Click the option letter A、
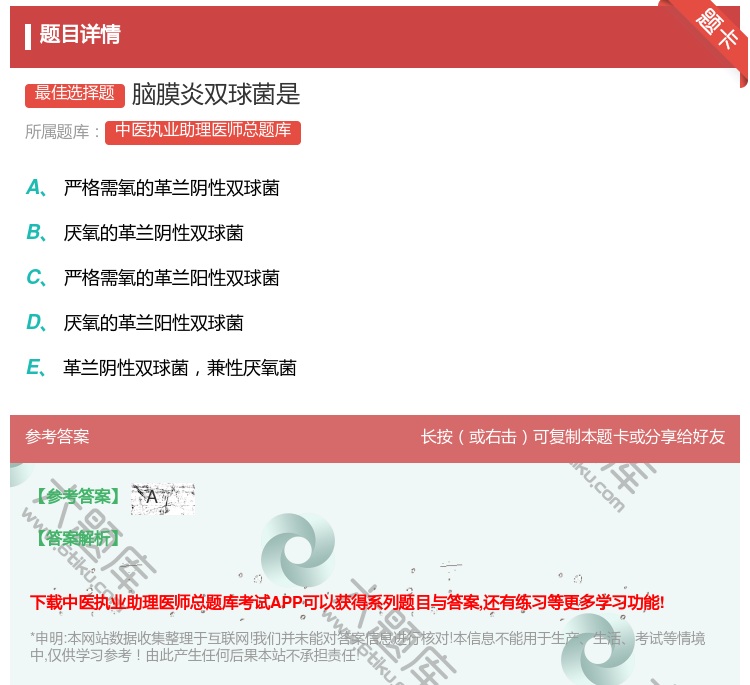Screen dimensions: 750x685 [37, 188]
